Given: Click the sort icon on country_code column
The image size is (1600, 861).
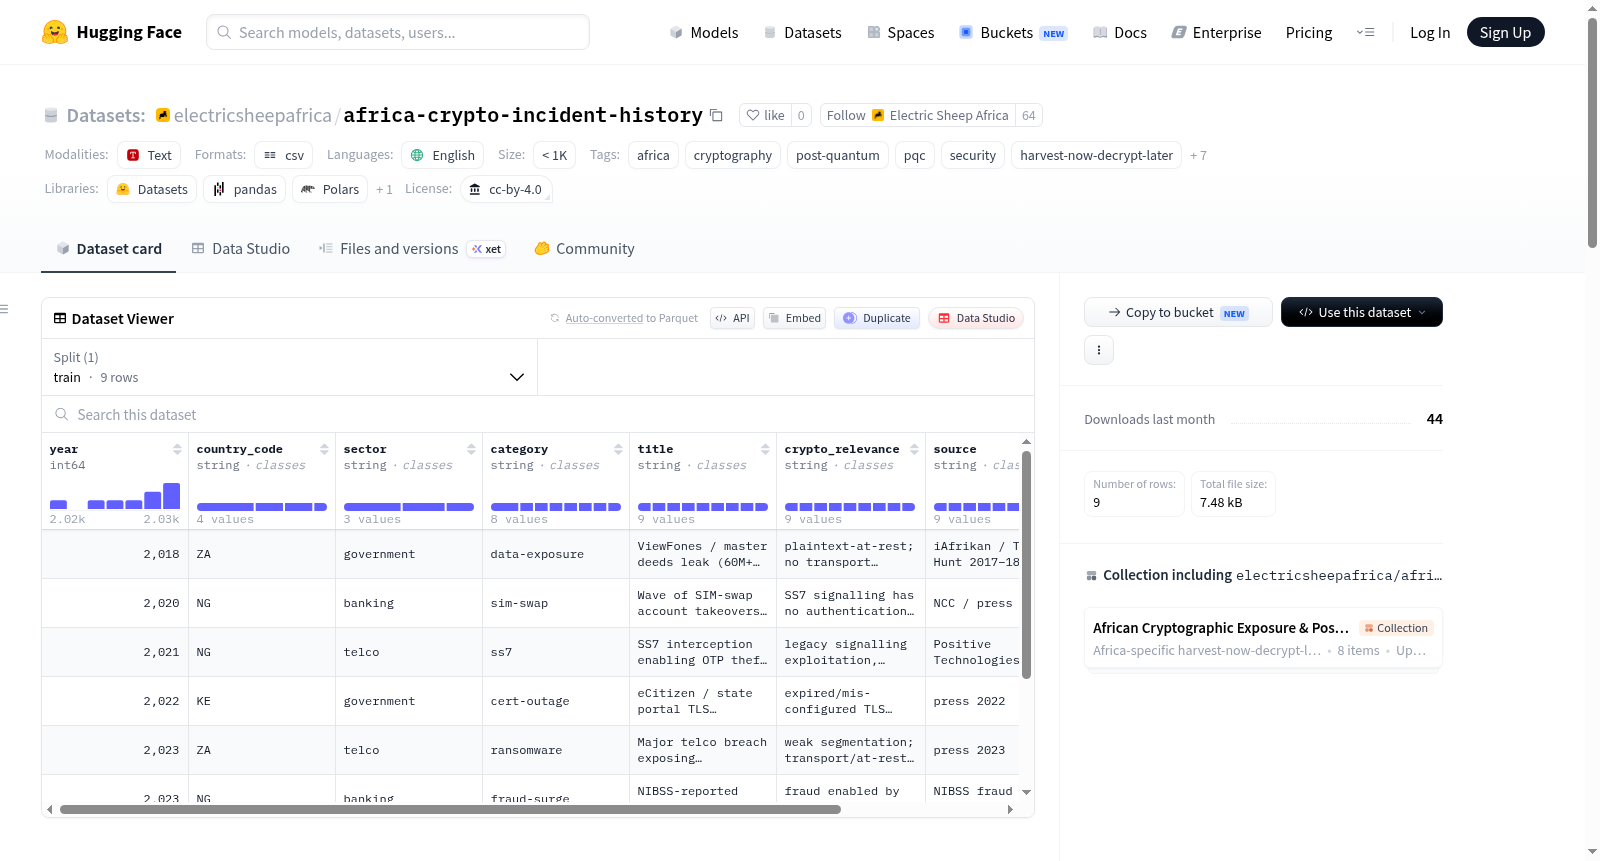Looking at the screenshot, I should pos(324,449).
